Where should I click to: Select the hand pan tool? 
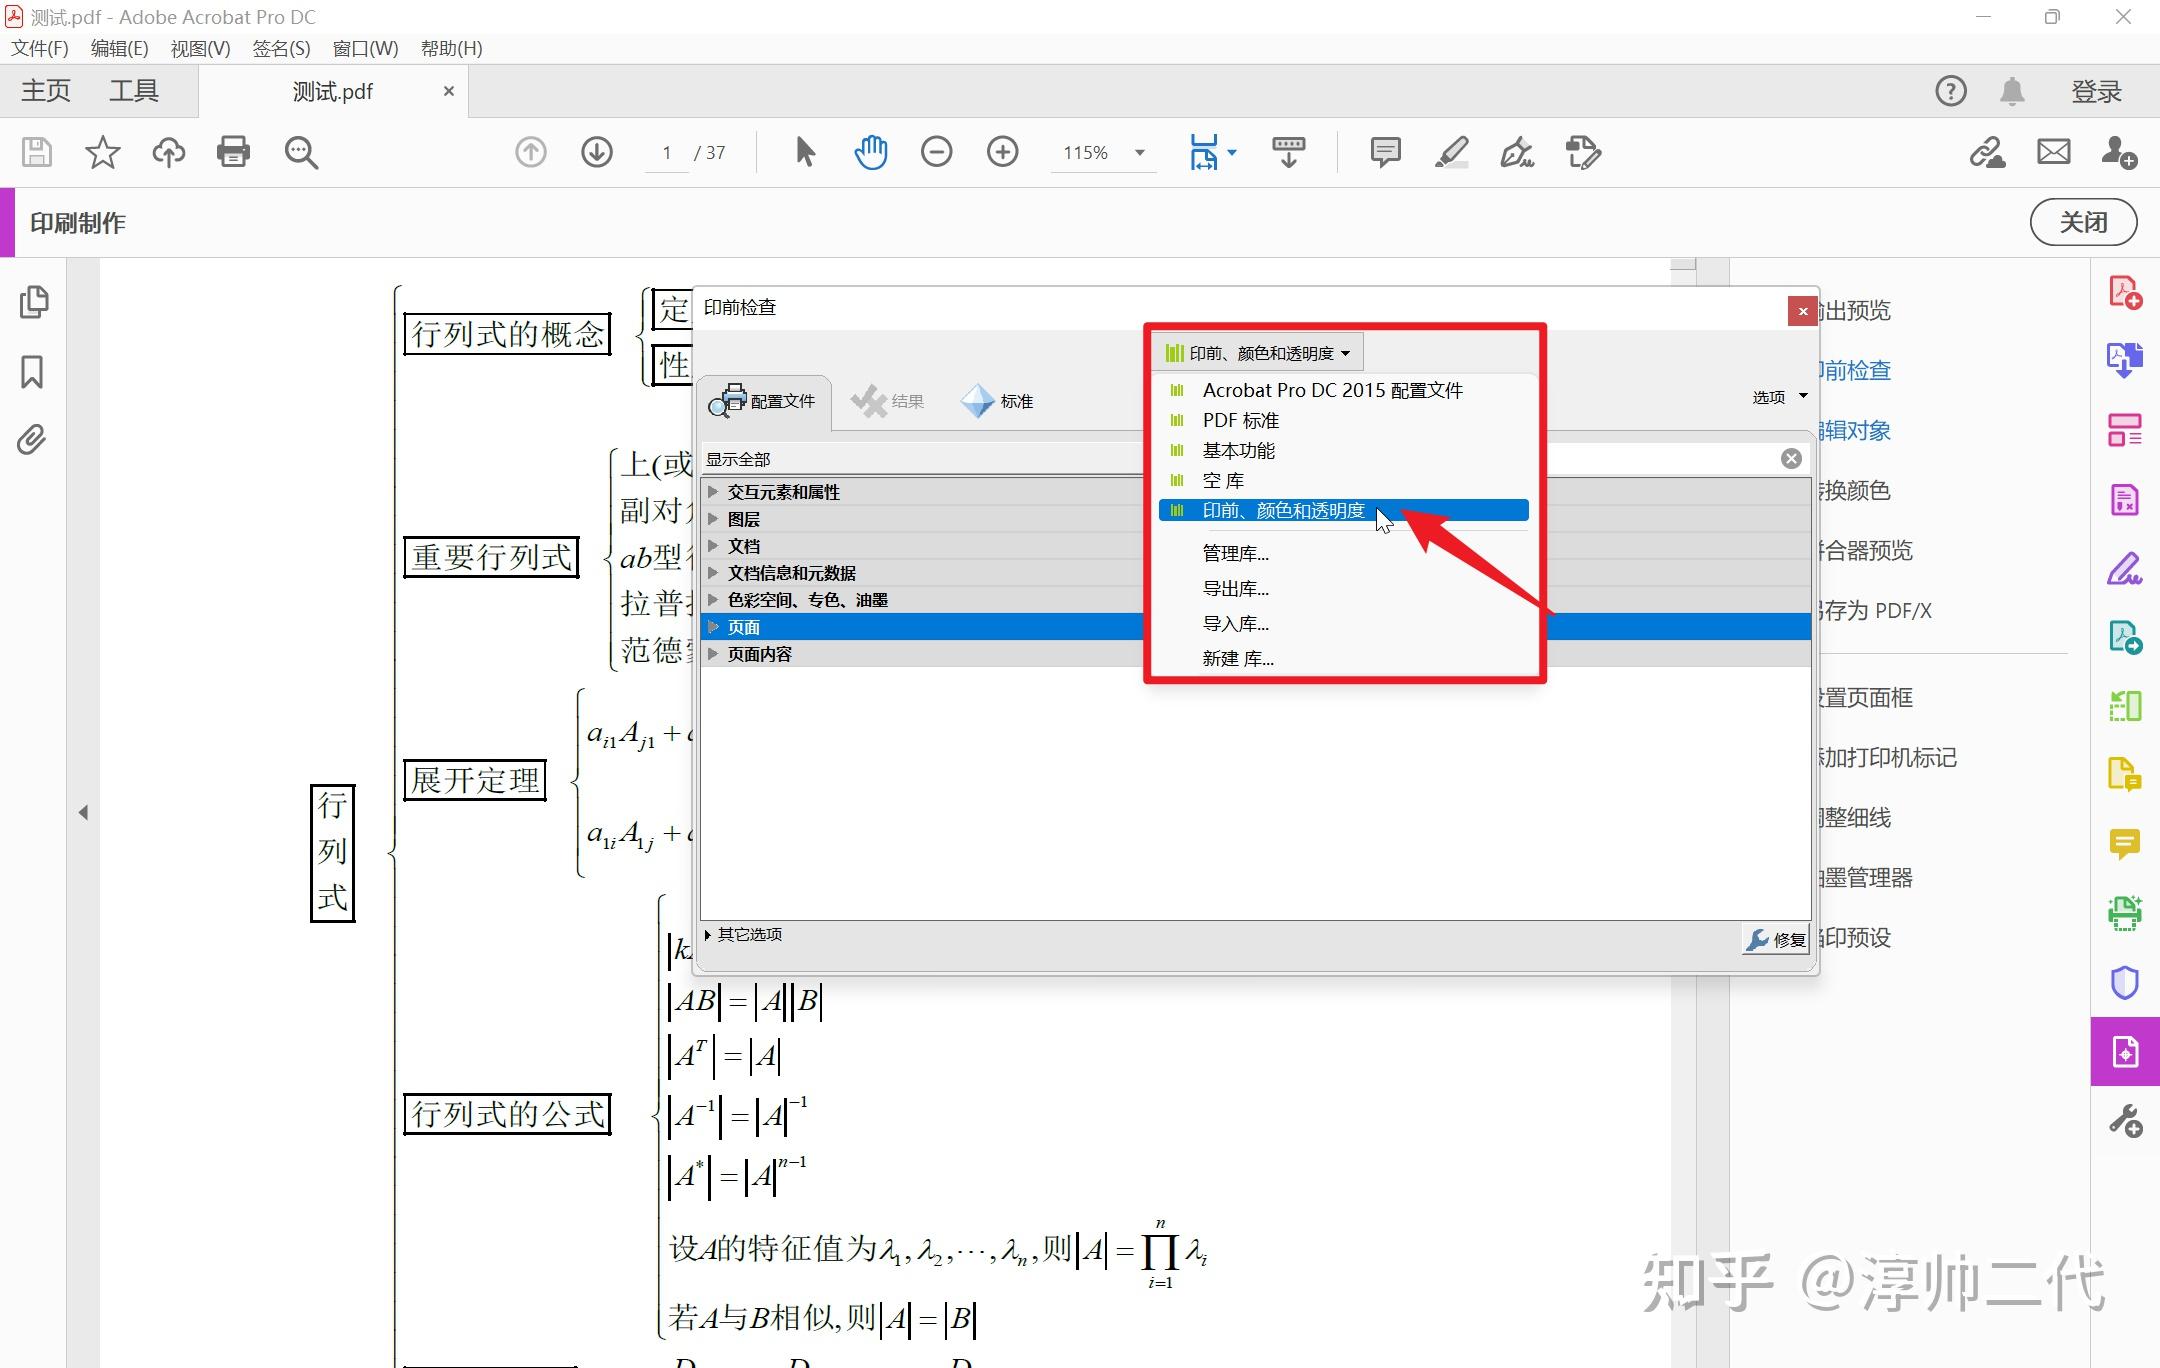(870, 152)
